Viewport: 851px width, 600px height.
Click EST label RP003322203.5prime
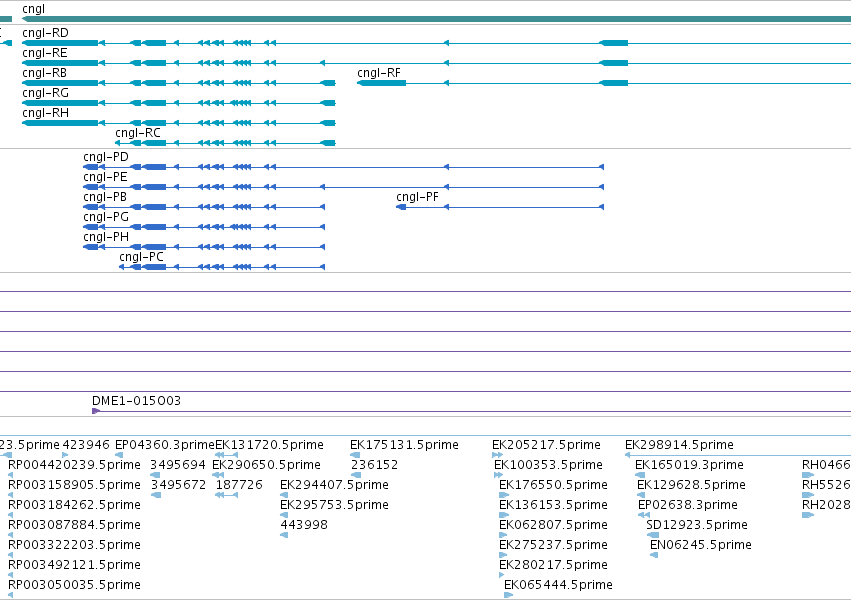point(74,546)
